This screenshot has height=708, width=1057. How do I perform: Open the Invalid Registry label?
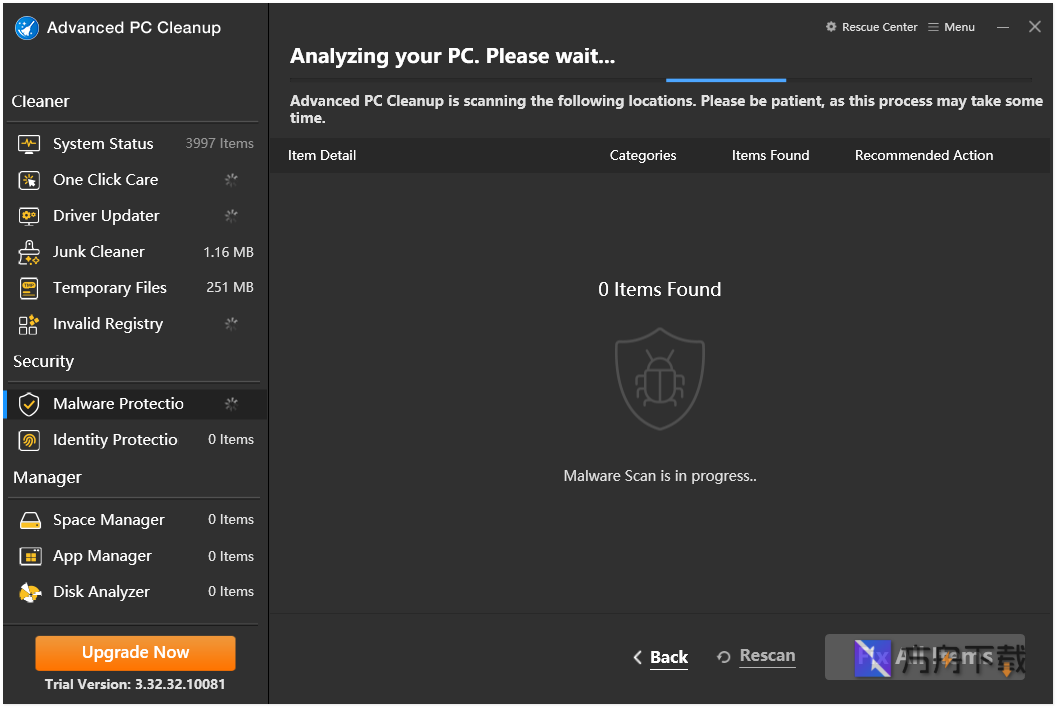click(x=109, y=324)
